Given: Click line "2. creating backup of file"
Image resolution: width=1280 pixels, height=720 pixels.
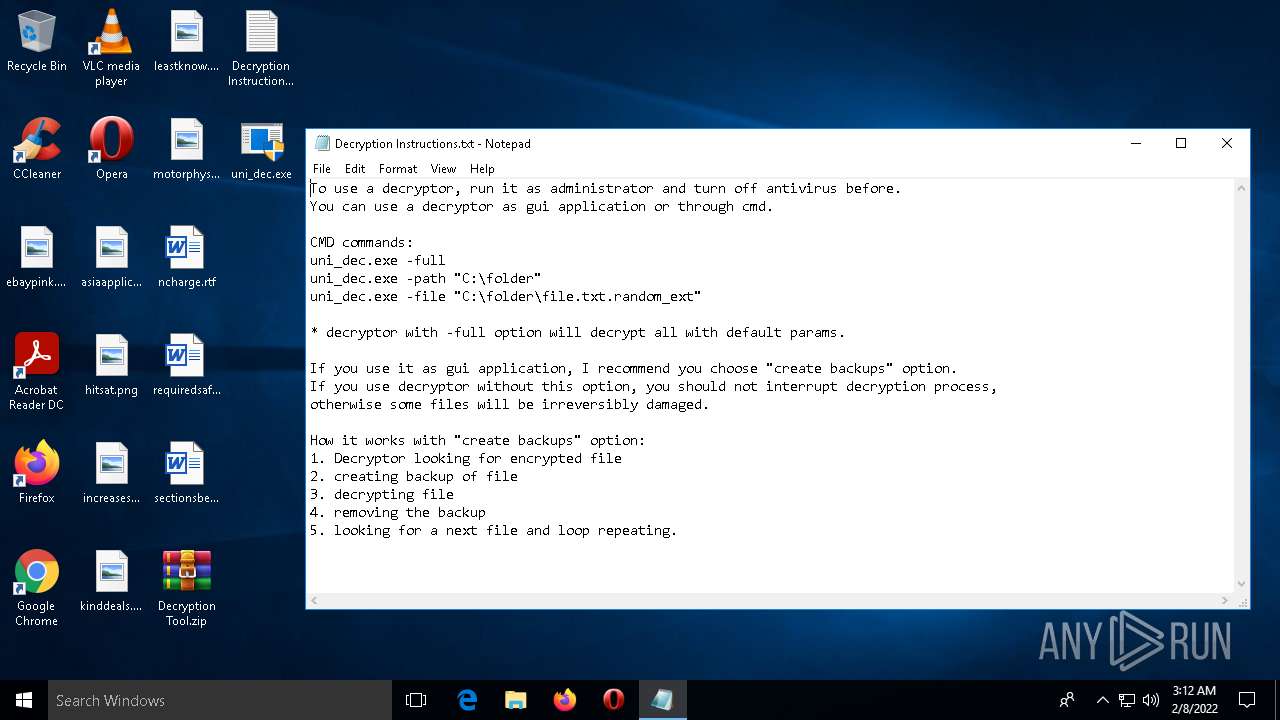Looking at the screenshot, I should [413, 476].
